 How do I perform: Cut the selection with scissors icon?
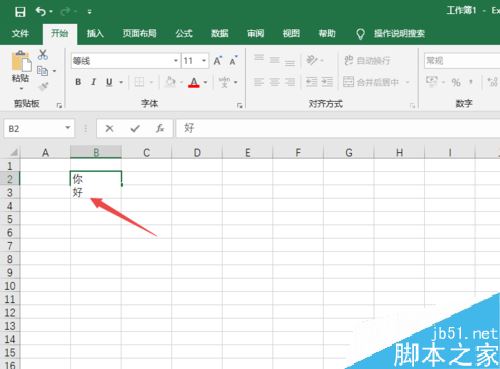tap(43, 55)
